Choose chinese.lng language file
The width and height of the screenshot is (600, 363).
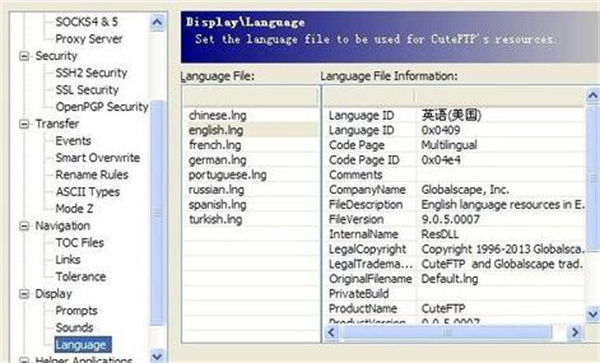(x=217, y=116)
